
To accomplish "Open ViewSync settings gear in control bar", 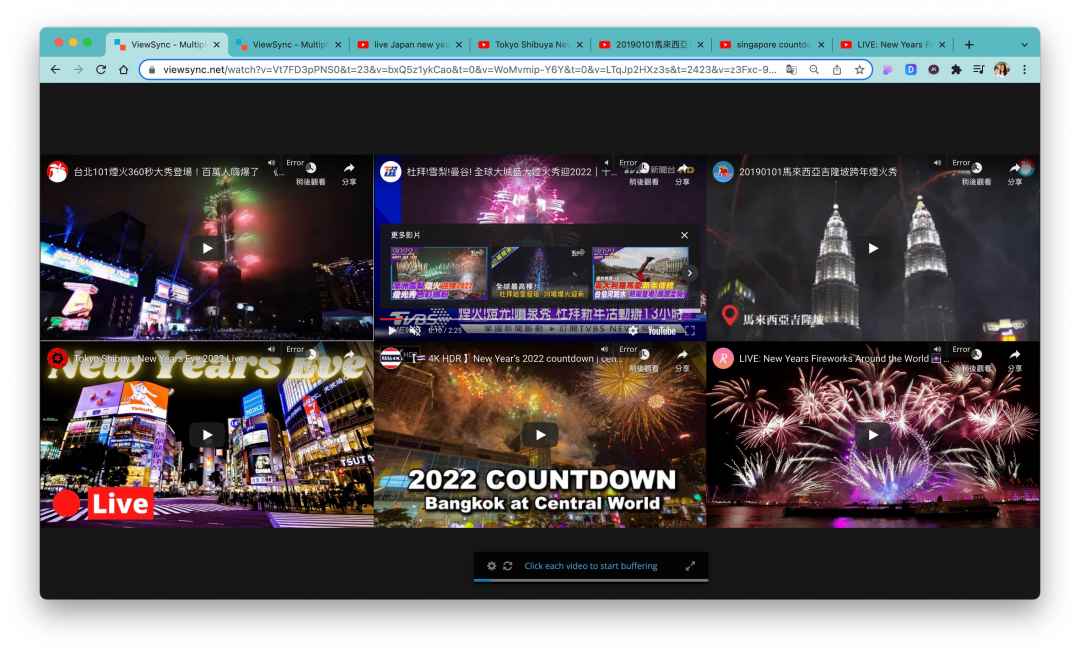I will [491, 566].
